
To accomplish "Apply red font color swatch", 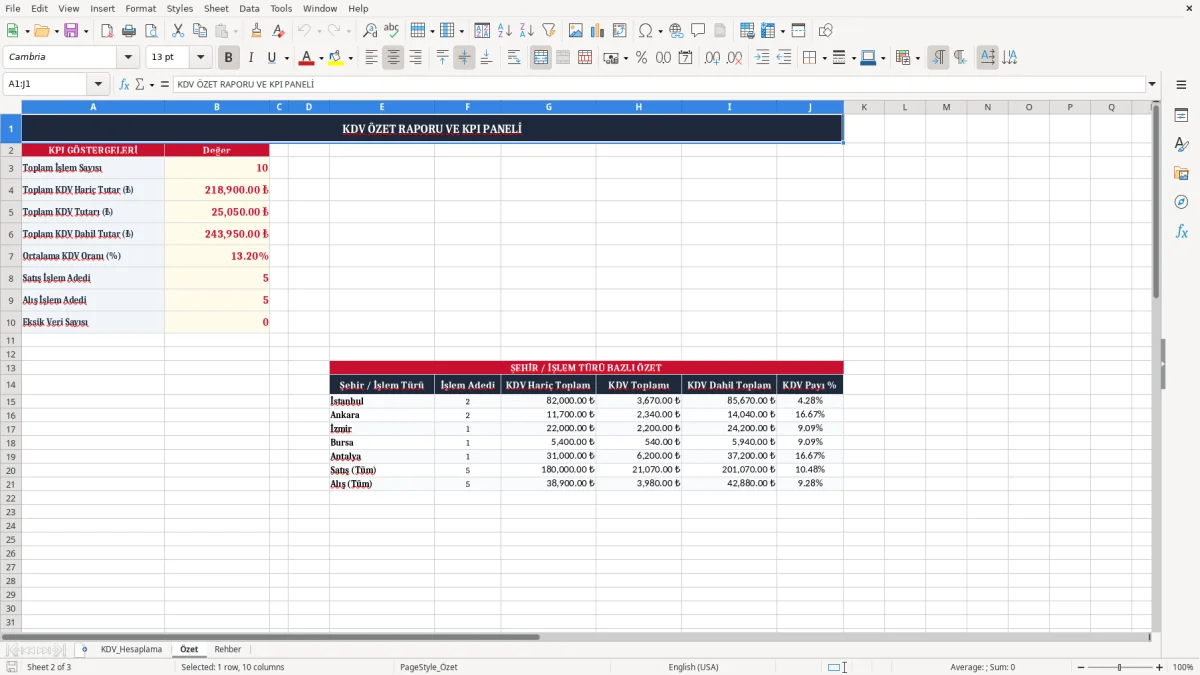I will pos(305,58).
